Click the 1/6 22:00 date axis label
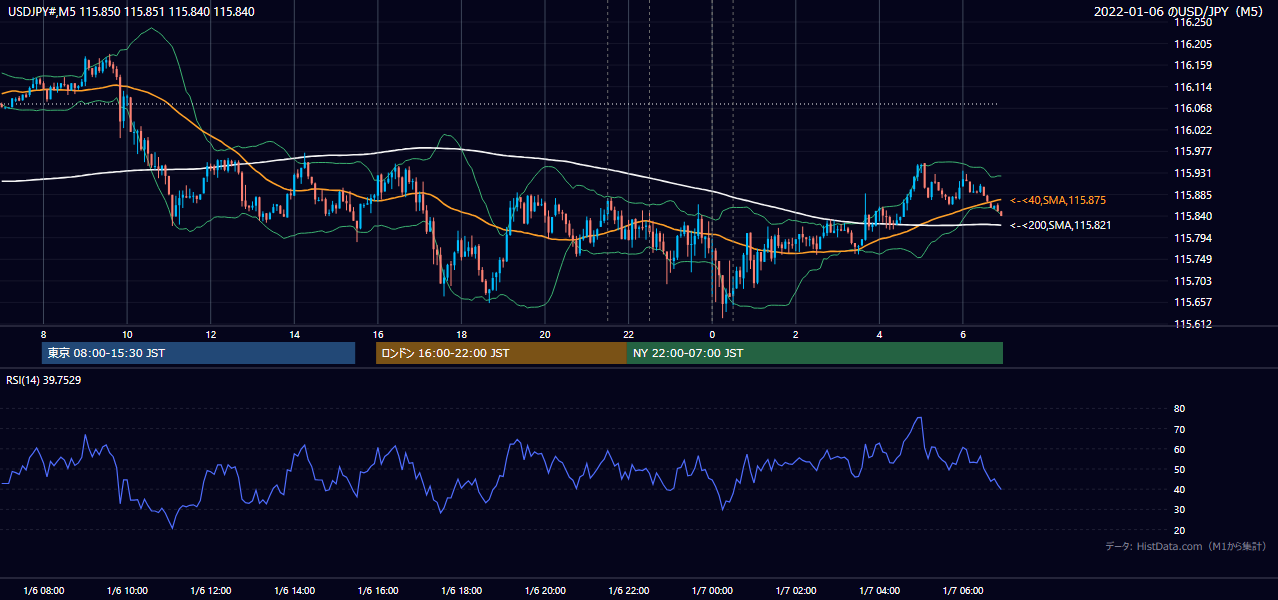1278x600 pixels. [629, 591]
